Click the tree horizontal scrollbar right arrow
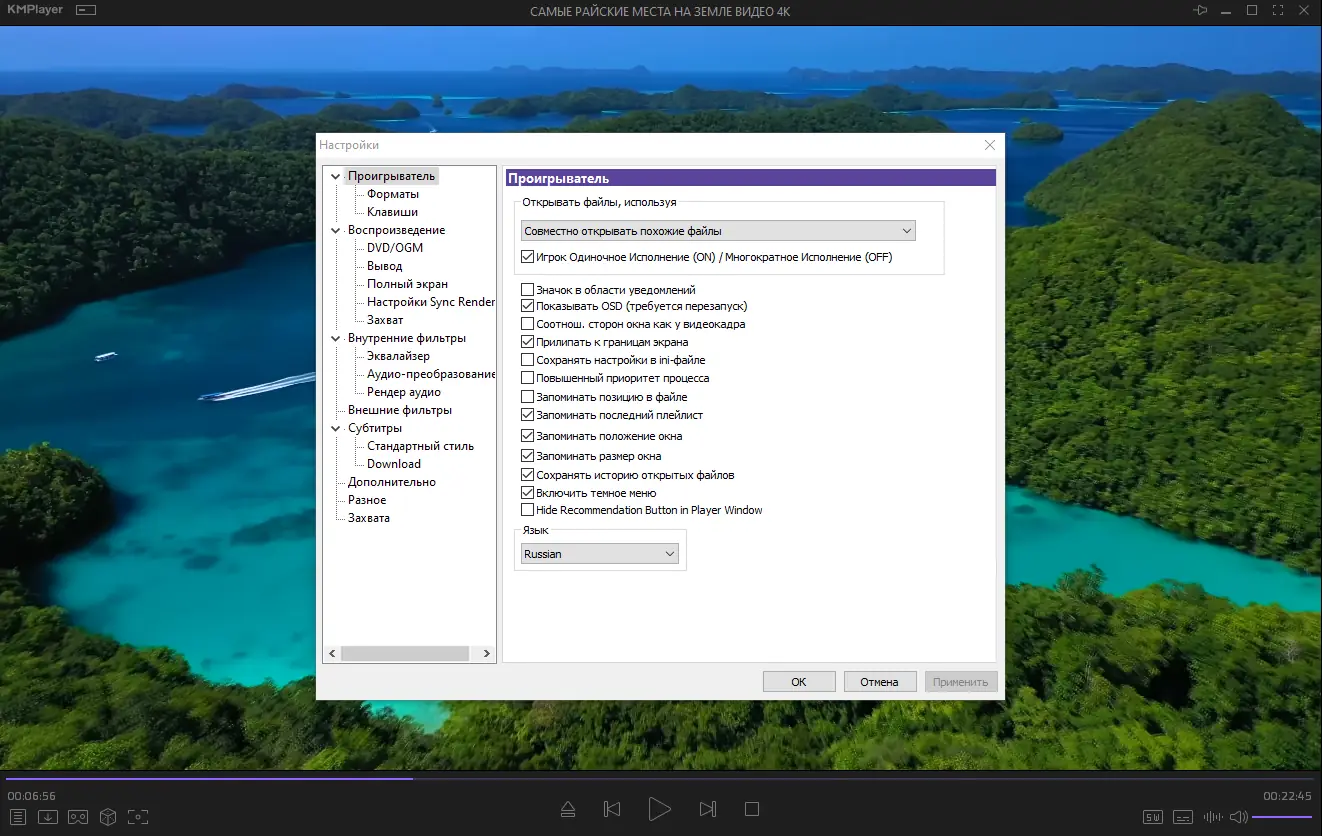 (x=486, y=653)
